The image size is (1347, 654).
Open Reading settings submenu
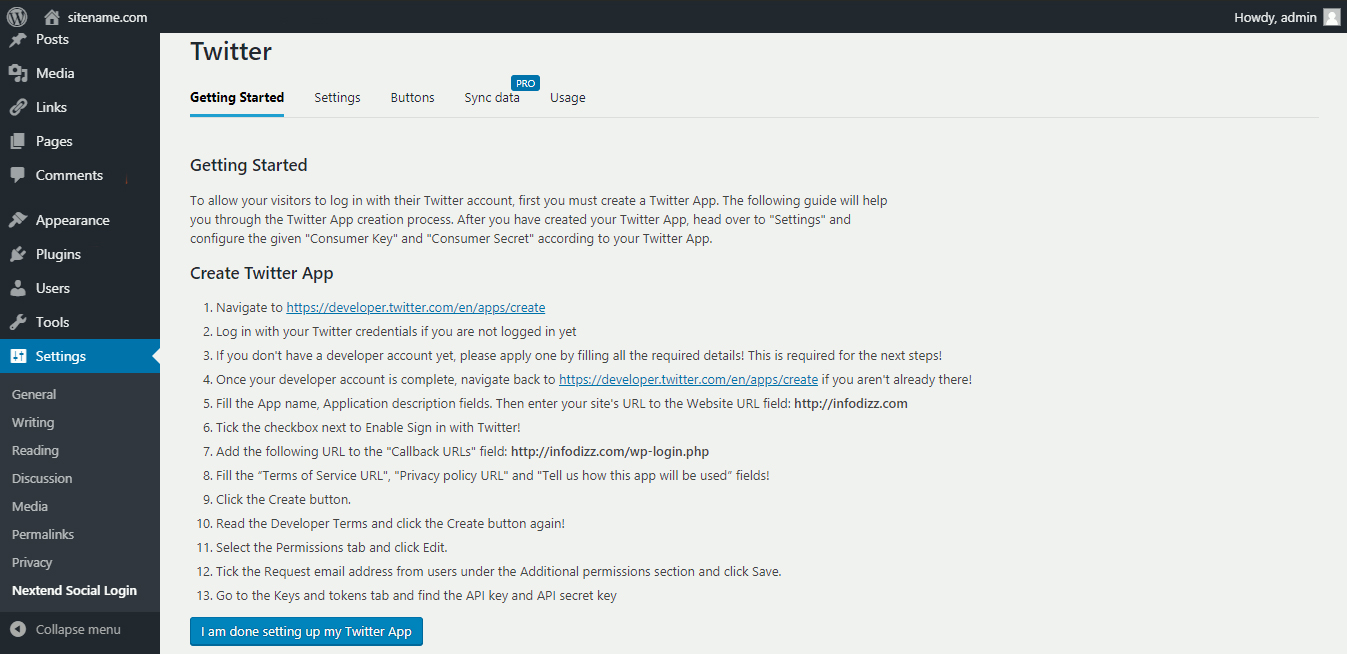point(35,450)
